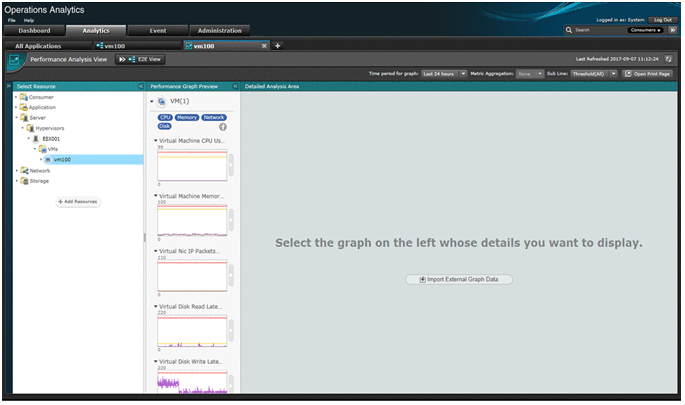Click the Add Resources button

tap(78, 202)
